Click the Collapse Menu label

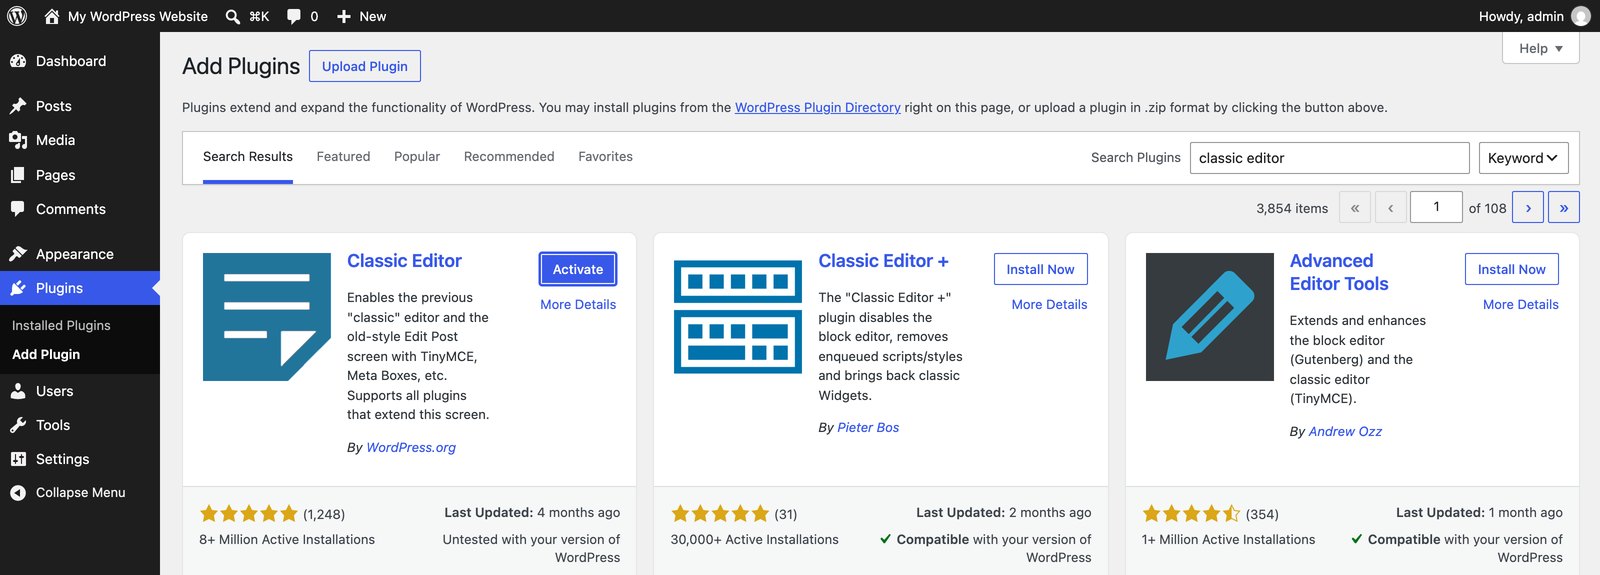click(81, 492)
